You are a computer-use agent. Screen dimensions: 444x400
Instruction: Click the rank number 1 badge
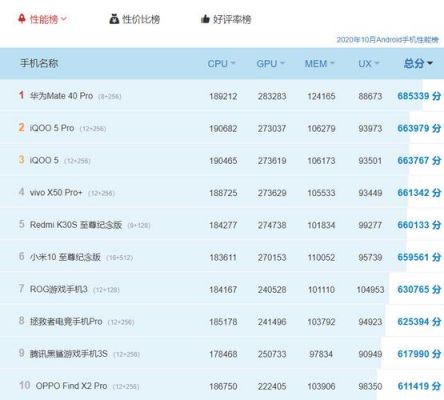coord(21,95)
